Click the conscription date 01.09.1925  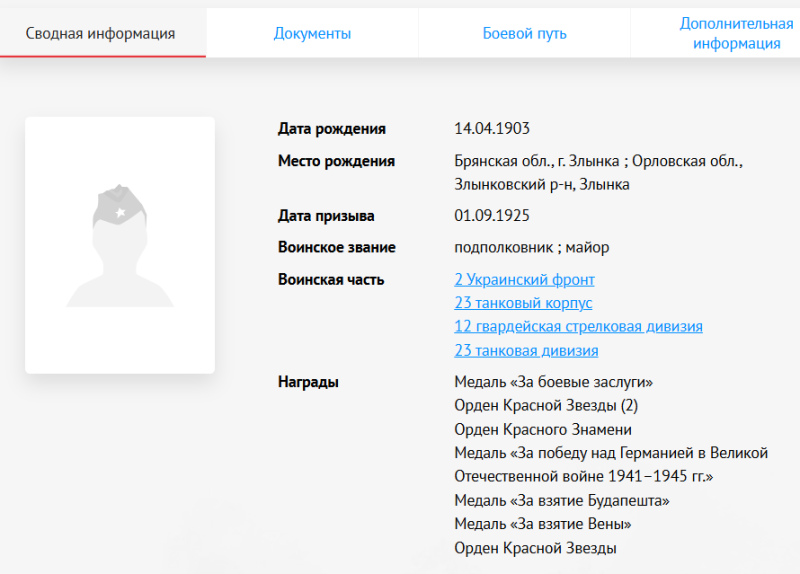coord(492,215)
